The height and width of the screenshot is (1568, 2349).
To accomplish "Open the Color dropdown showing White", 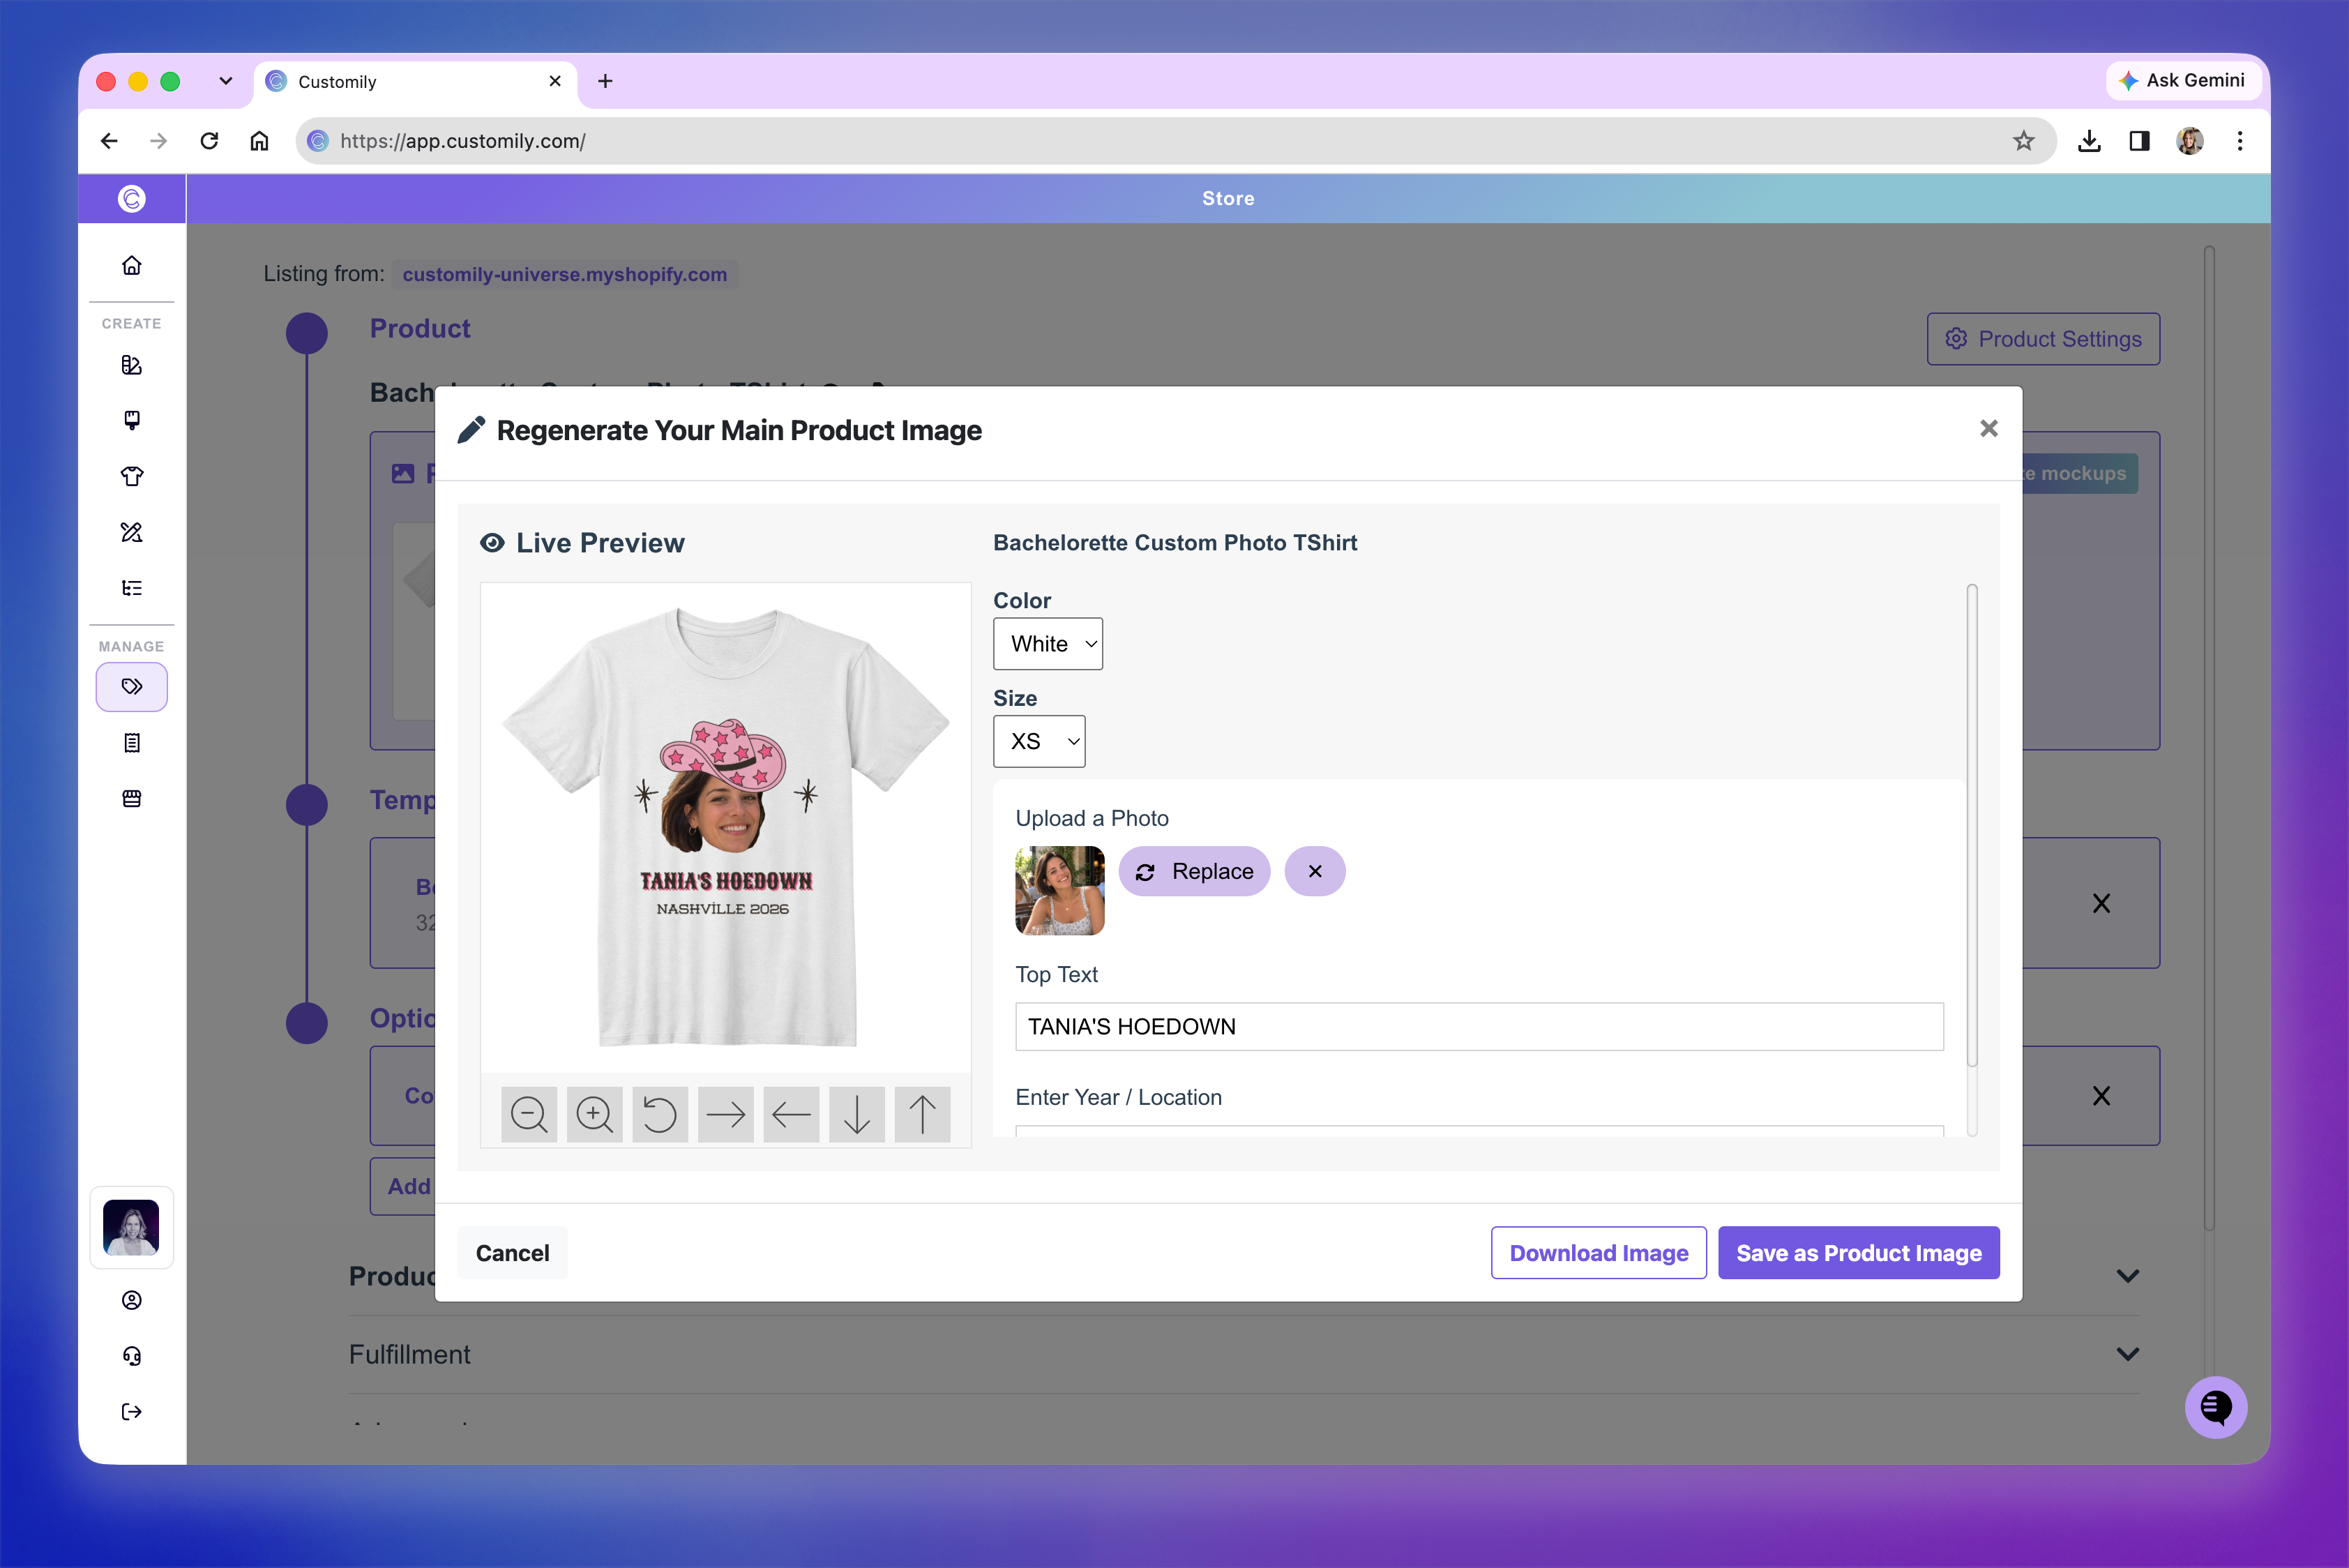I will coord(1047,644).
